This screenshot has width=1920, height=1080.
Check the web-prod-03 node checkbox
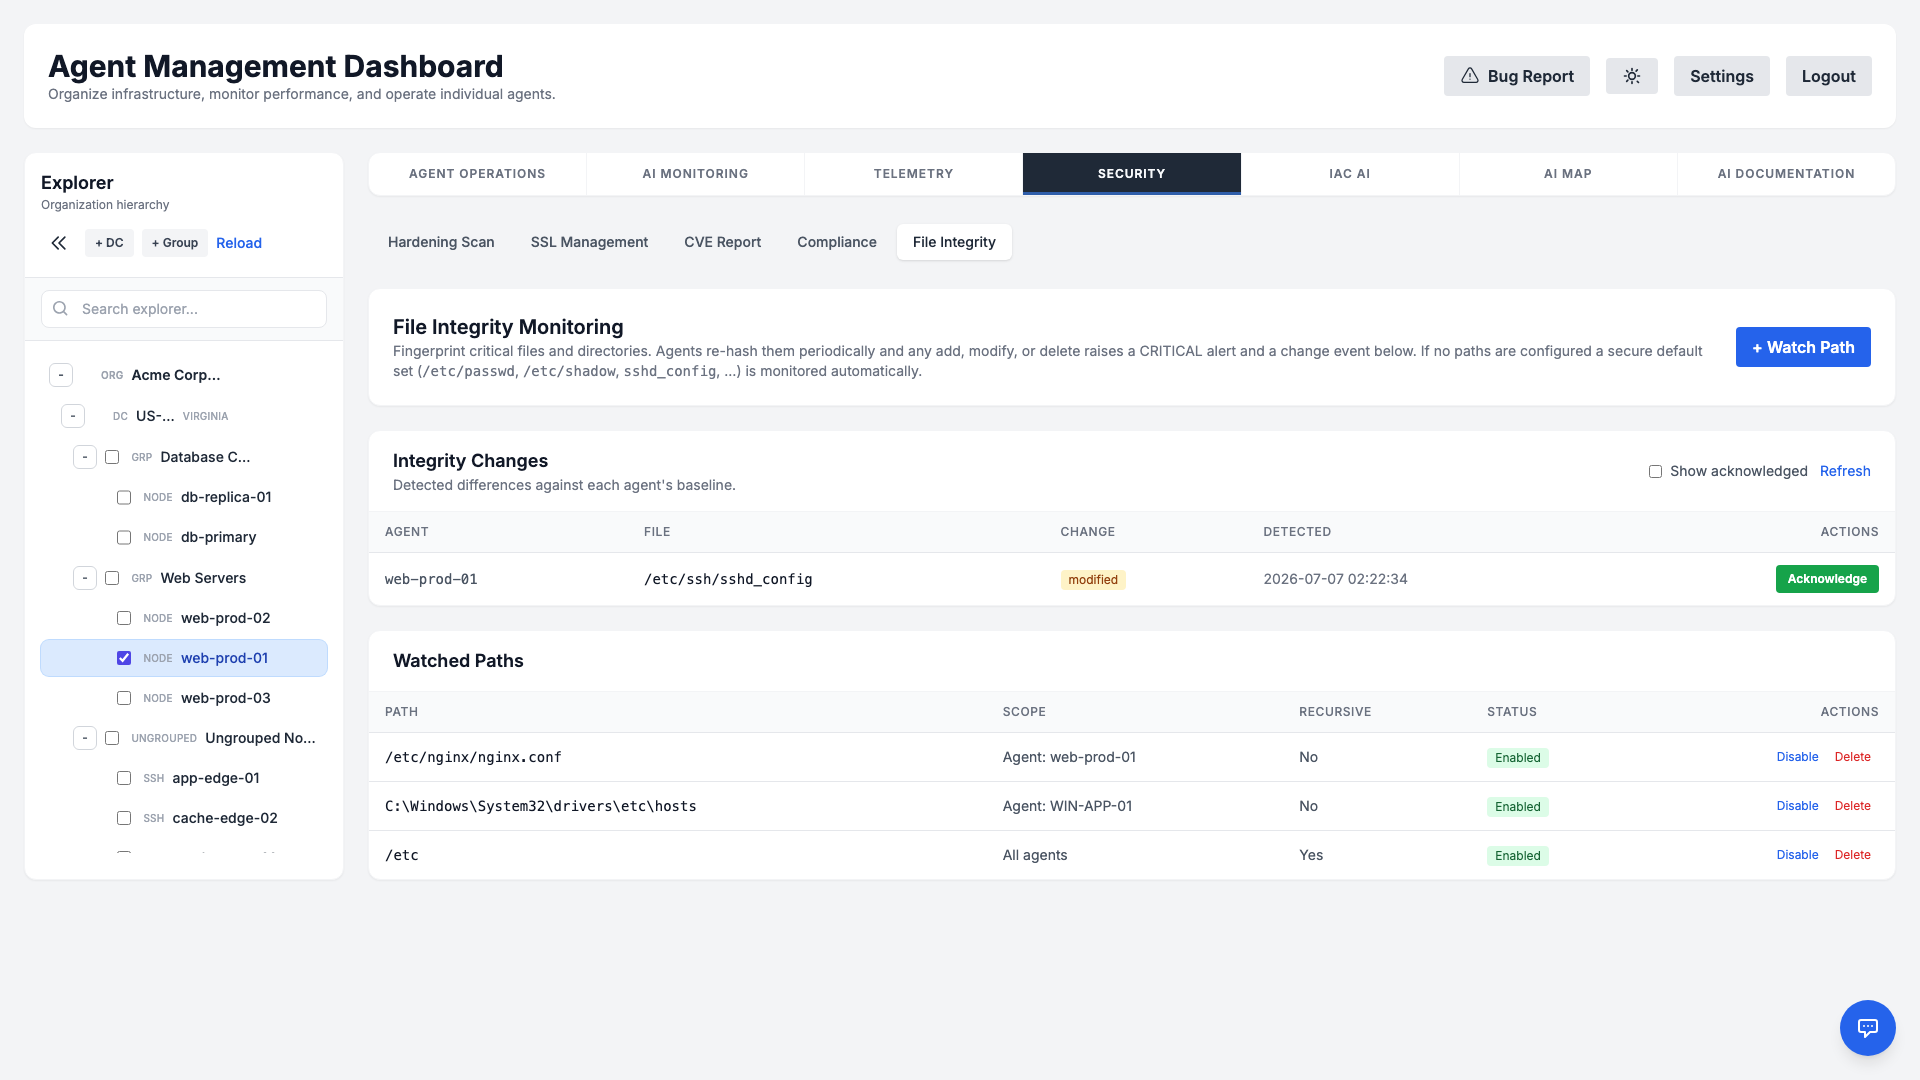click(124, 698)
